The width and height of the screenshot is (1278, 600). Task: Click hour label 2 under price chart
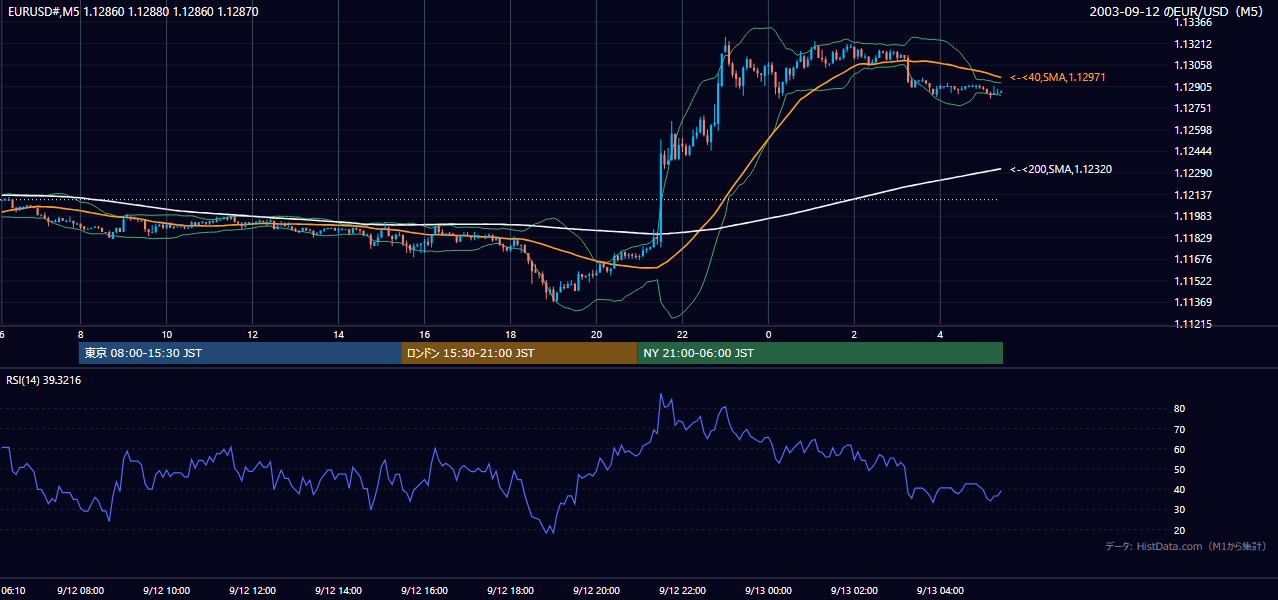pos(854,334)
